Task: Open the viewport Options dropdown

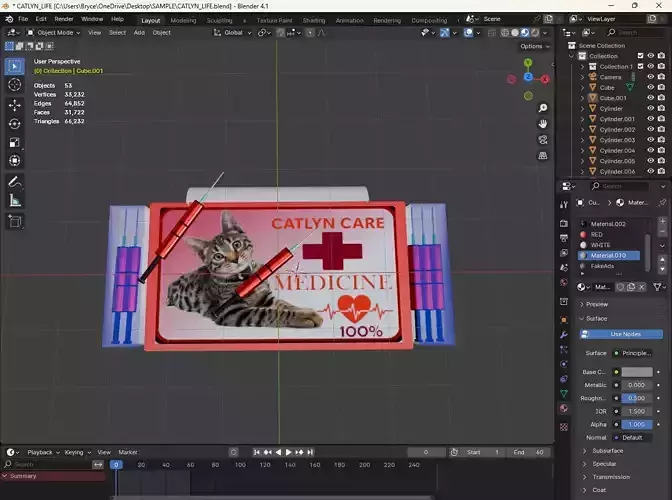Action: point(535,46)
